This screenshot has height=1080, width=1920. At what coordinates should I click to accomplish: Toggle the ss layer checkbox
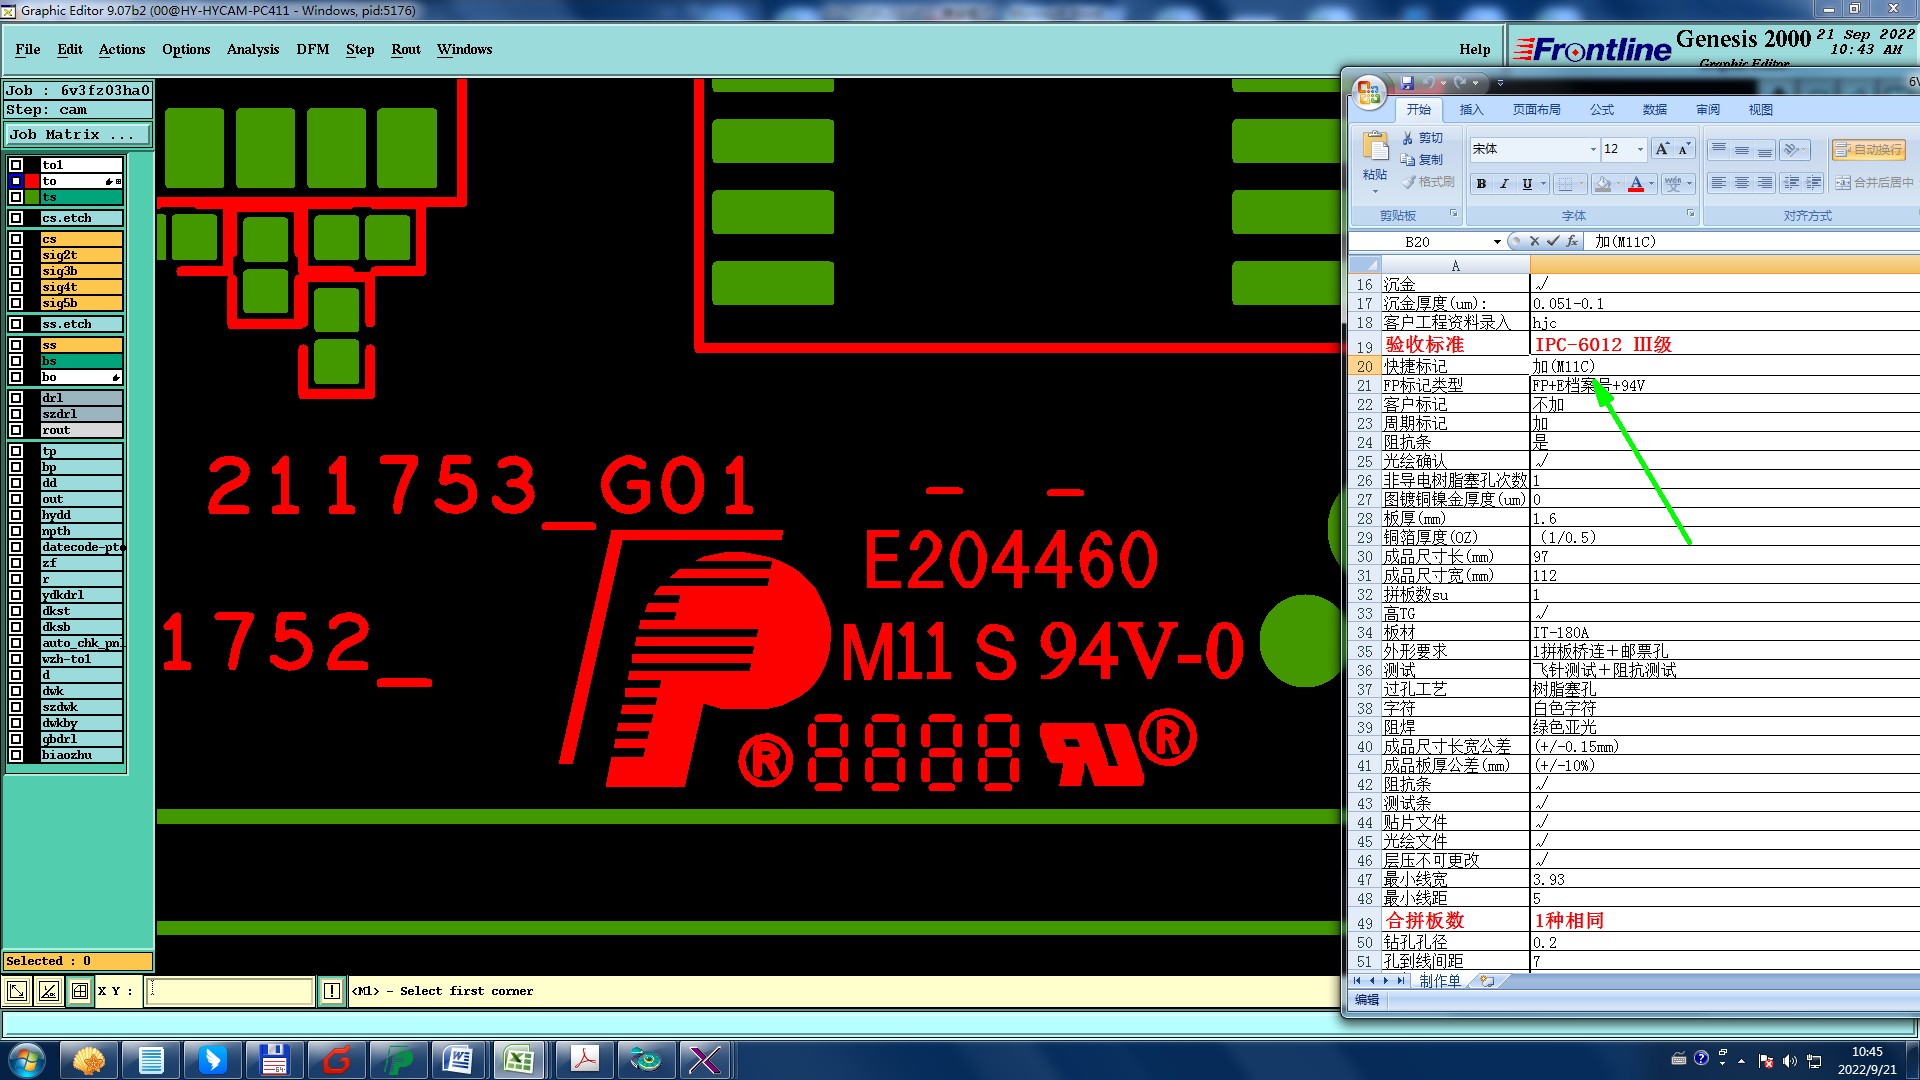pyautogui.click(x=16, y=345)
